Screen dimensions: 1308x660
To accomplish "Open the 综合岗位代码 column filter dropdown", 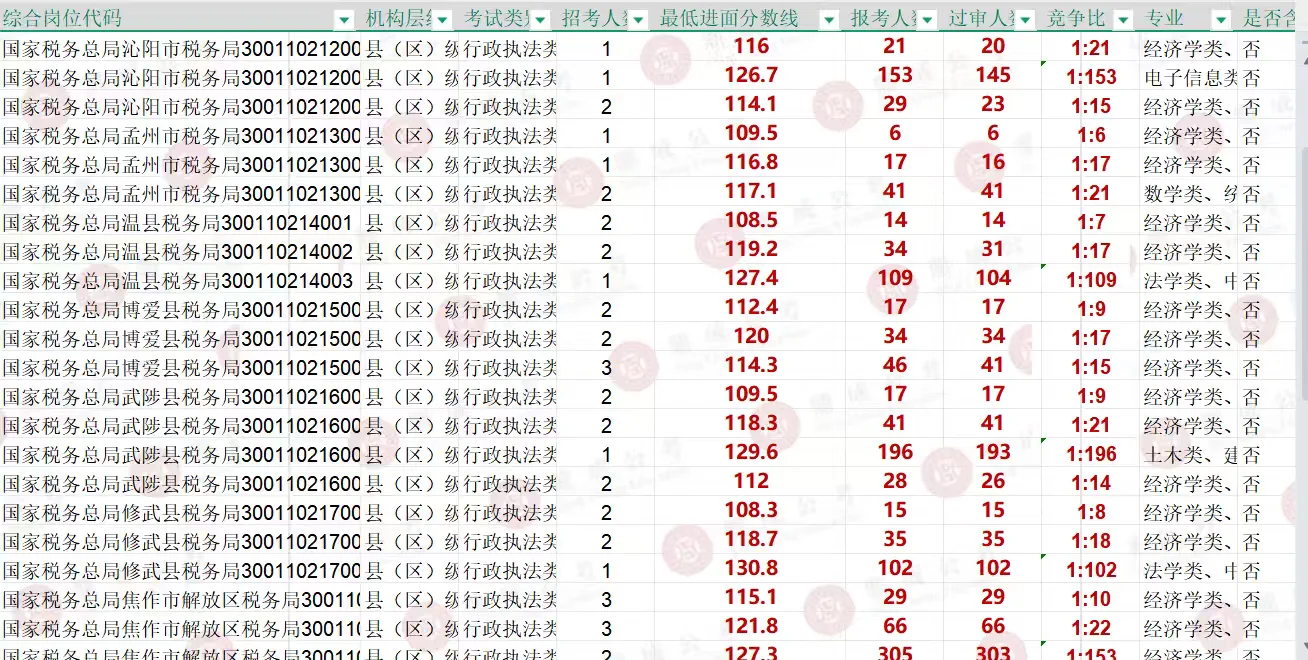I will (345, 19).
